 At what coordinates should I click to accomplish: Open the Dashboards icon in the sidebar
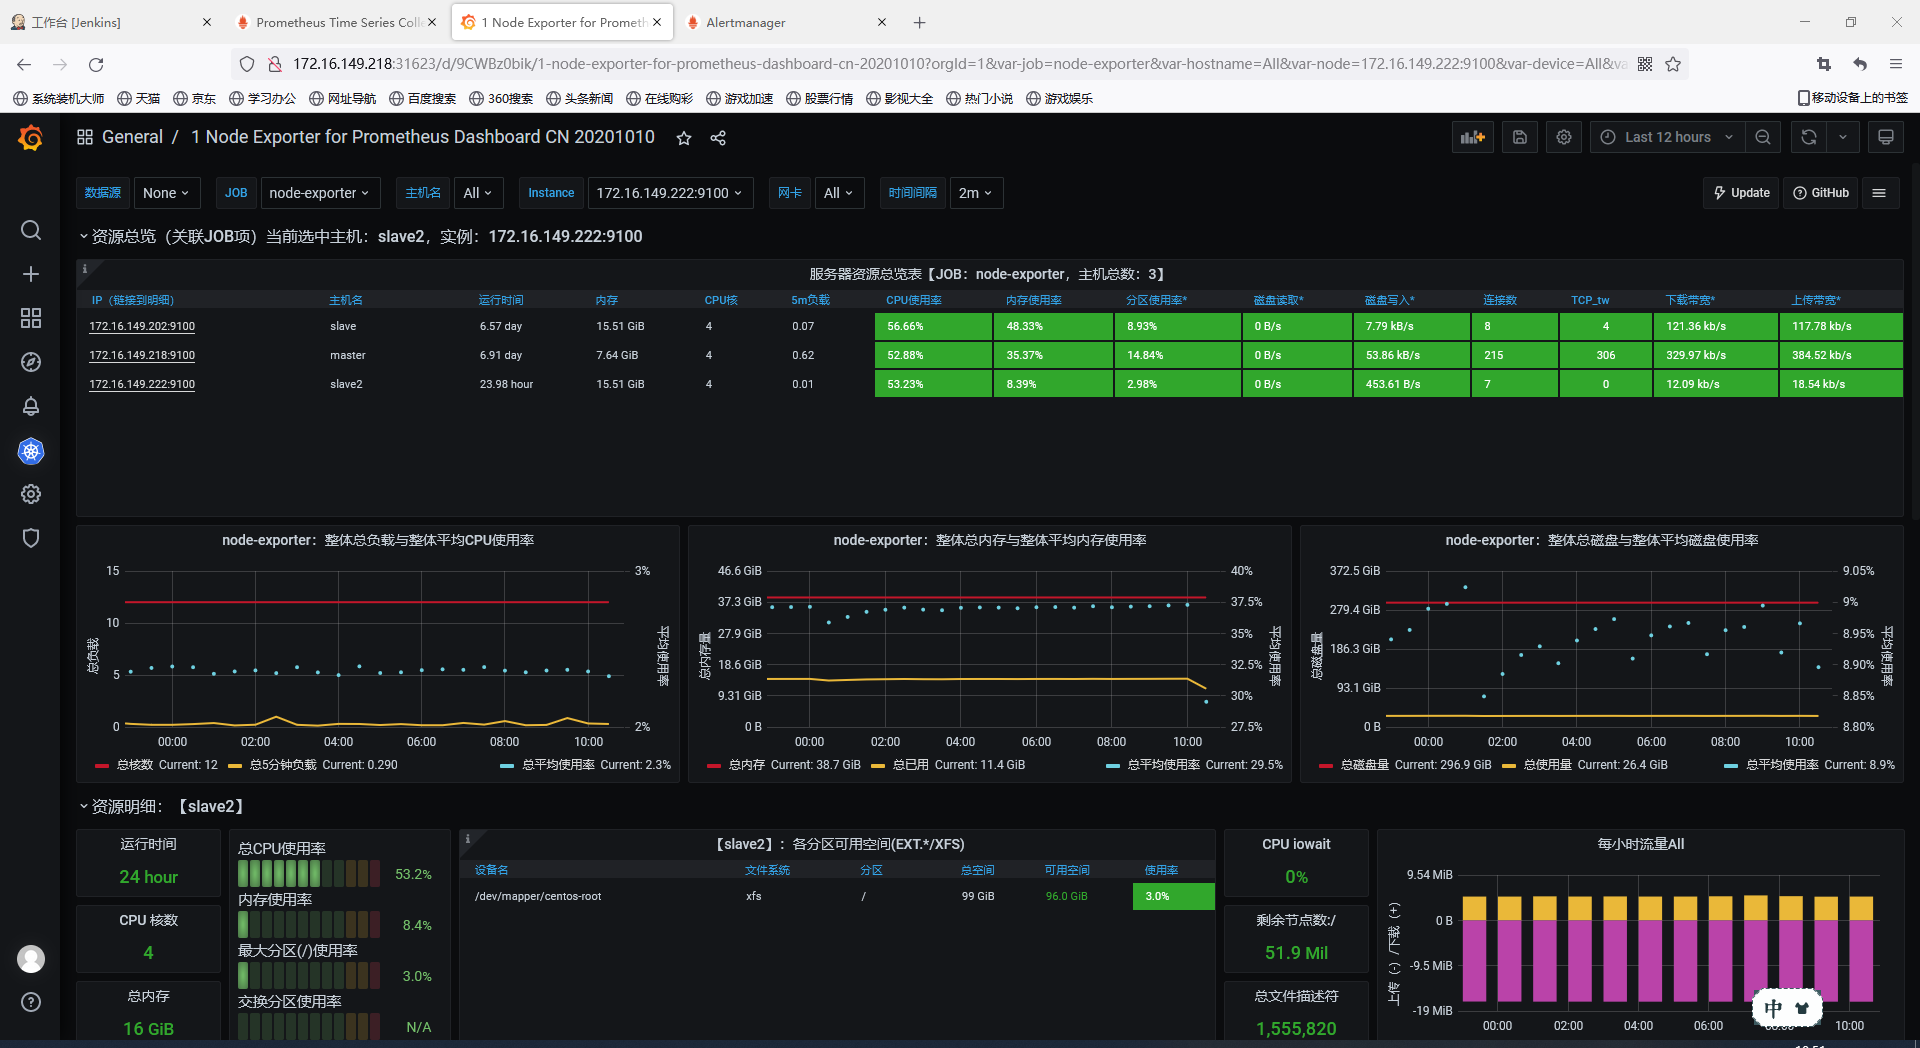click(x=31, y=318)
